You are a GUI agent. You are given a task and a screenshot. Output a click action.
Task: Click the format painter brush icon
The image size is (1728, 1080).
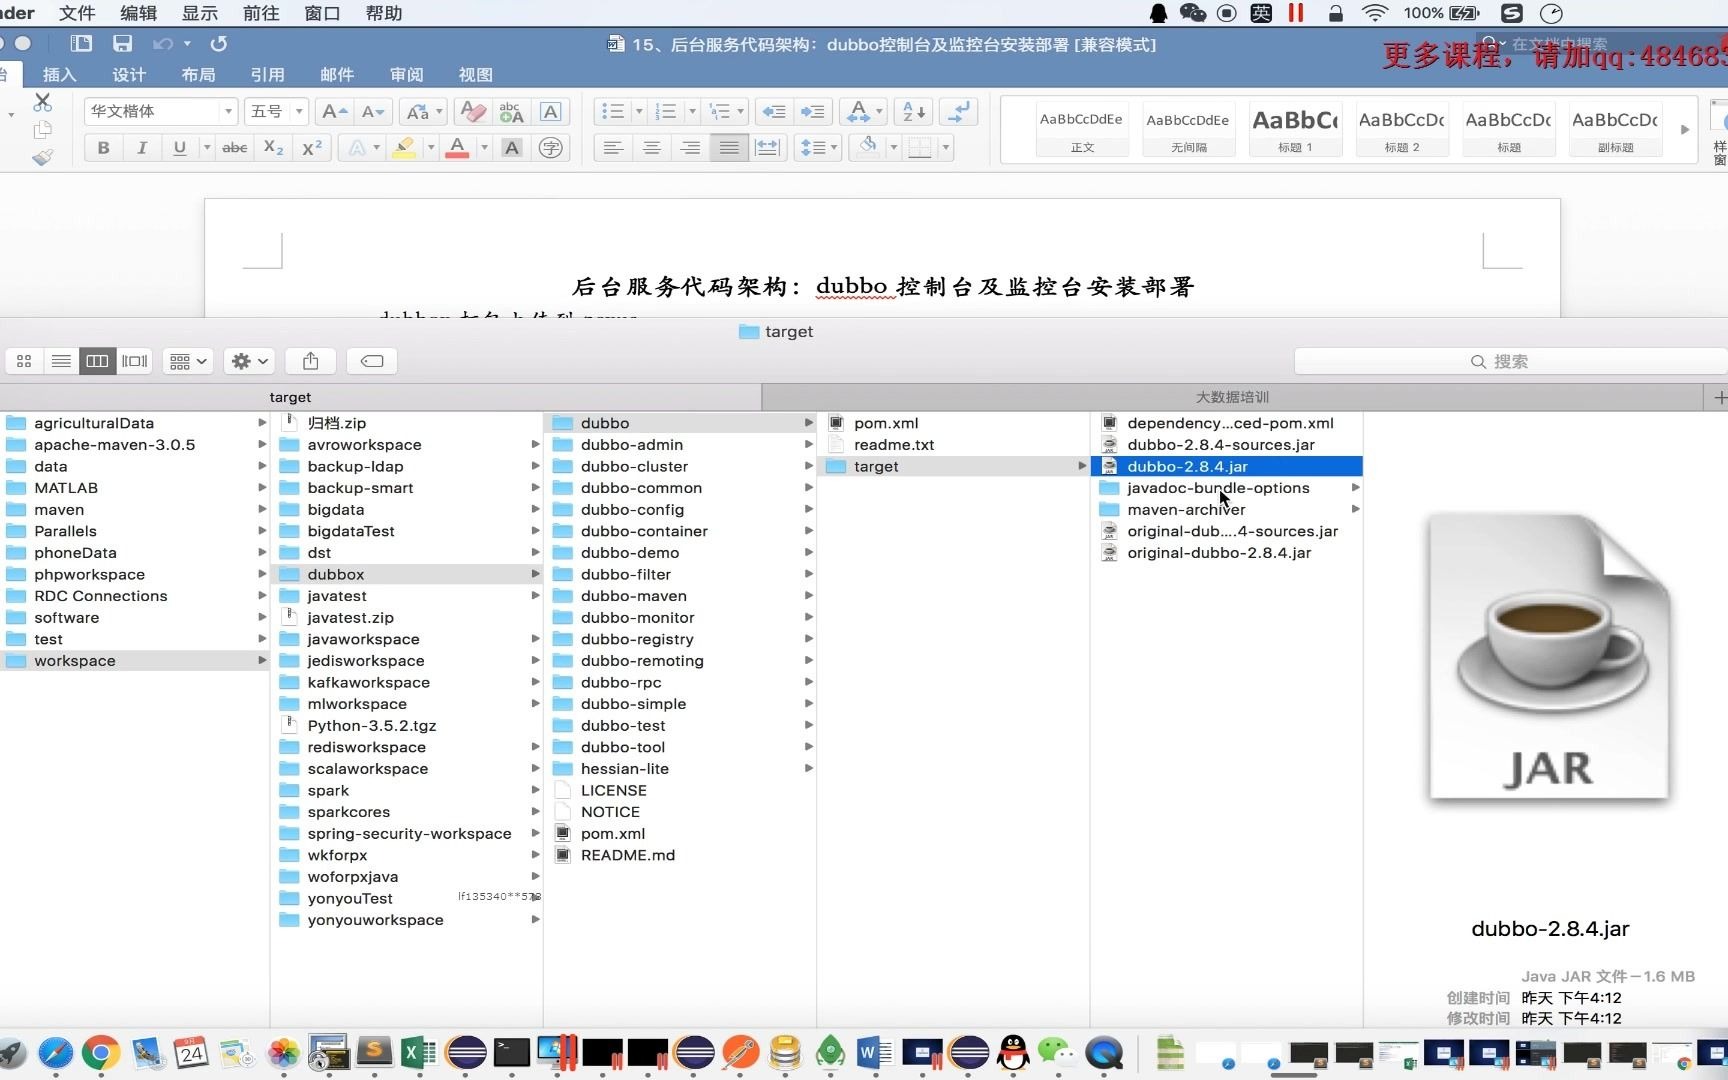click(x=42, y=157)
